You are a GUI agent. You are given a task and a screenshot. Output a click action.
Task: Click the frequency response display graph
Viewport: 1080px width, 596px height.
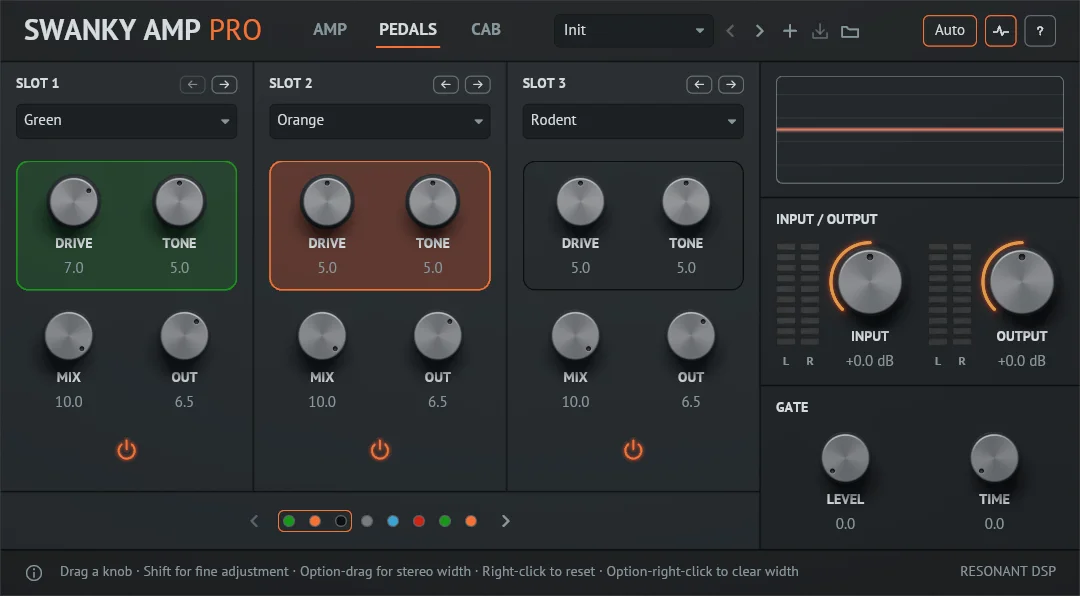tap(920, 130)
